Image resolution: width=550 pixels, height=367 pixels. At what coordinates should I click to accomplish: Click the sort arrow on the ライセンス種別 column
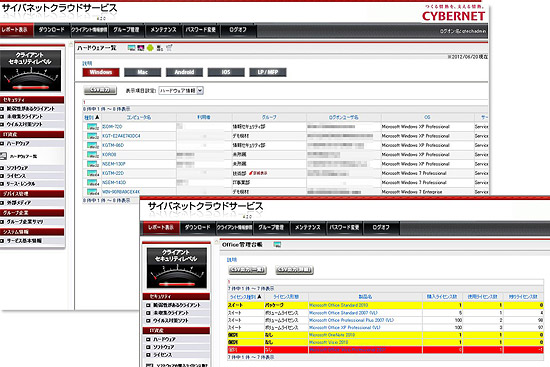click(x=259, y=297)
